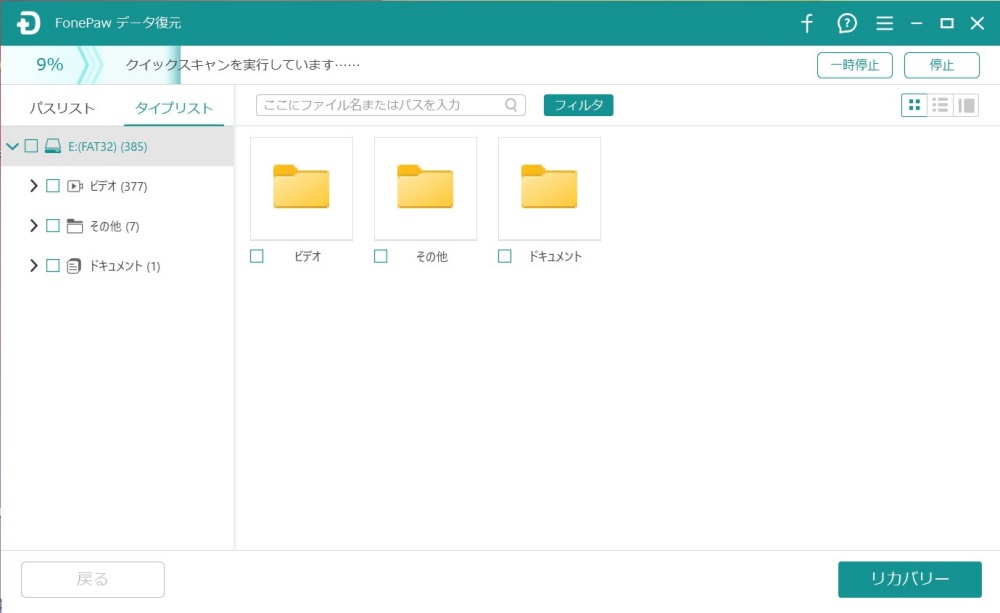Click the ビデオ label under folder

click(307, 256)
